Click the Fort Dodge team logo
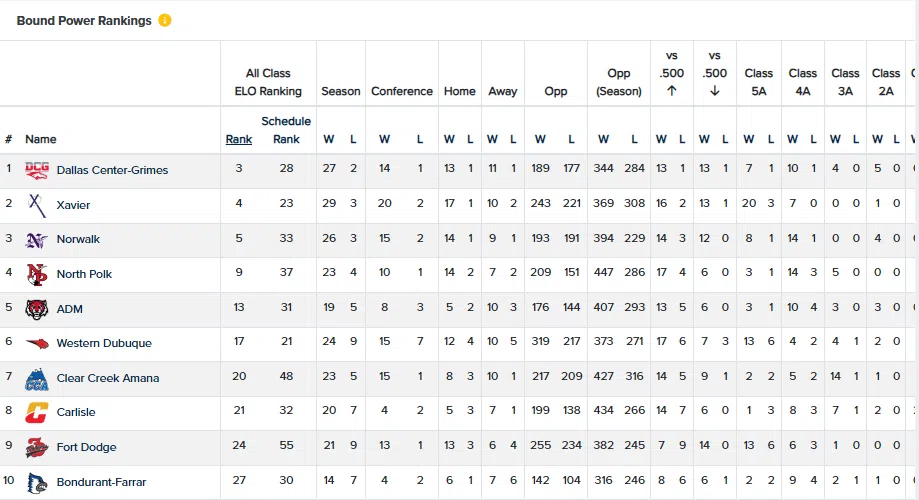Image resolution: width=919 pixels, height=500 pixels. [x=37, y=448]
